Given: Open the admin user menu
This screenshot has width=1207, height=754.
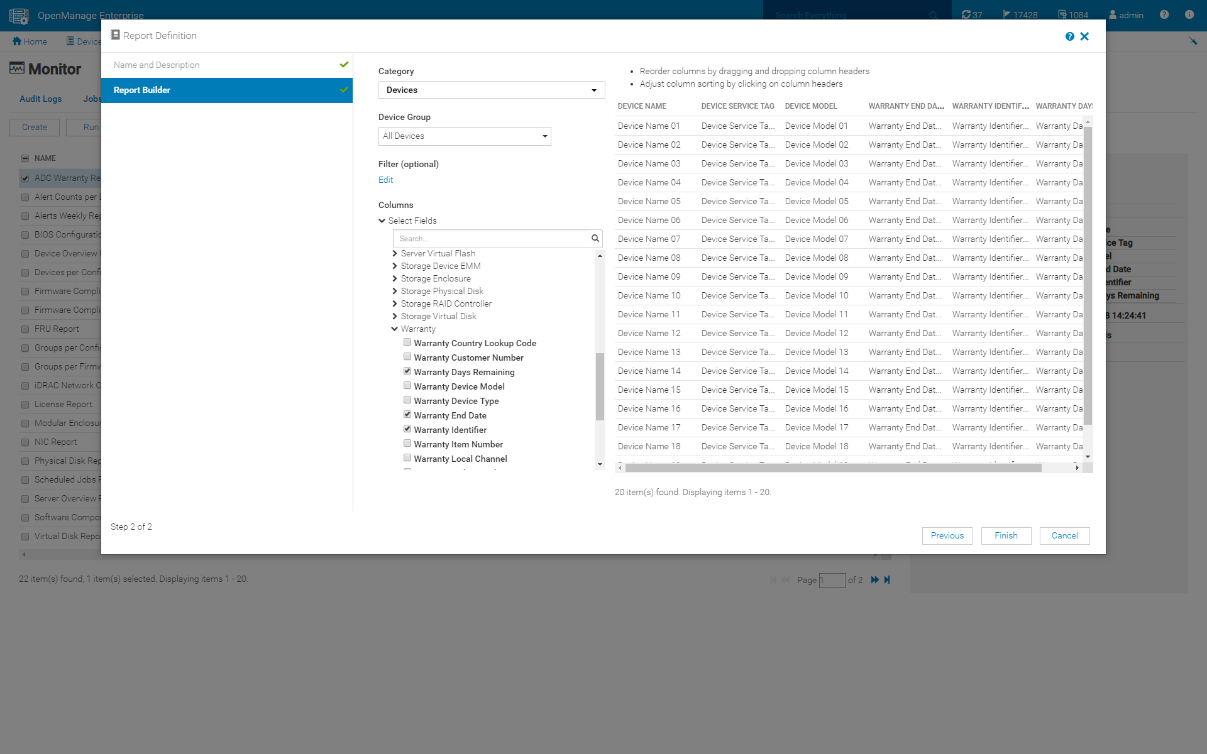Looking at the screenshot, I should 1126,15.
